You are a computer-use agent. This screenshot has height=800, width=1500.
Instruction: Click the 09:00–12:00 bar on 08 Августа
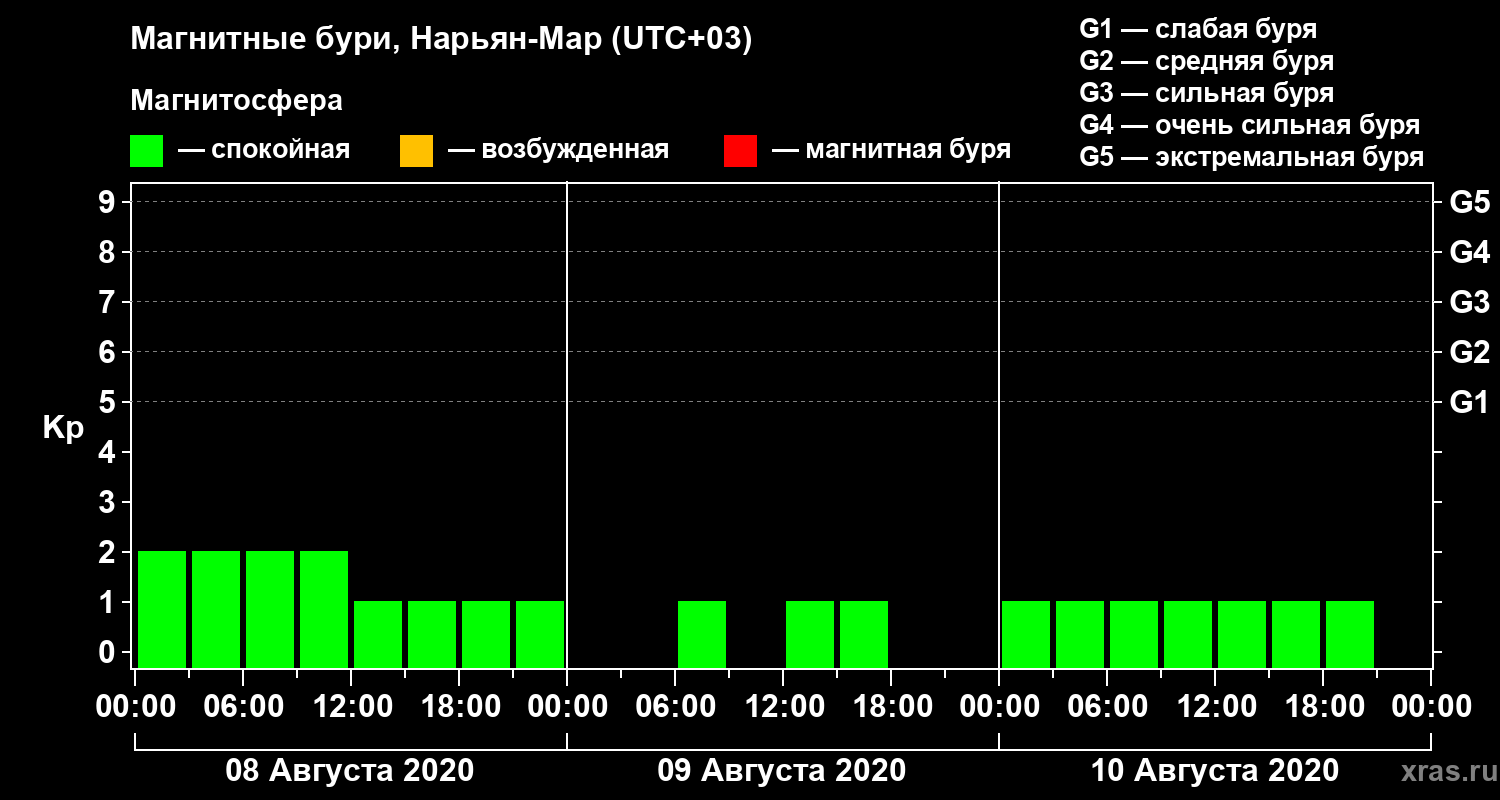tap(324, 609)
